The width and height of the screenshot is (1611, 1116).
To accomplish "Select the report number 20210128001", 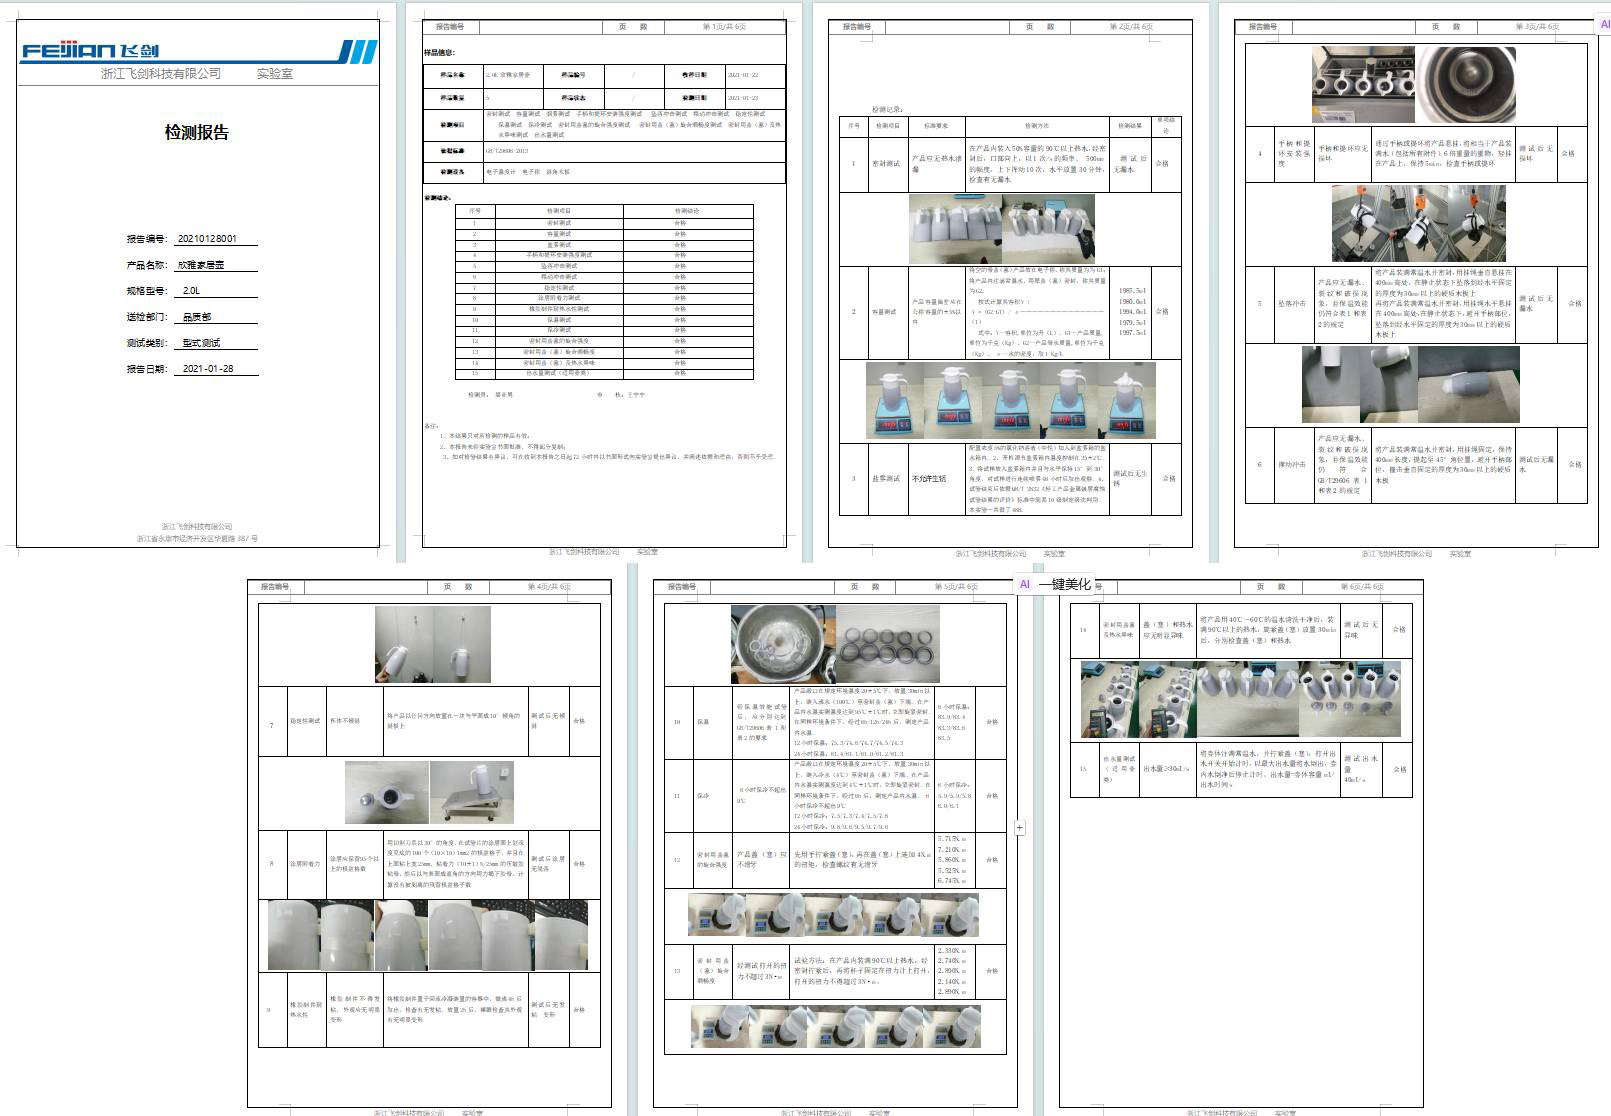I will [207, 239].
